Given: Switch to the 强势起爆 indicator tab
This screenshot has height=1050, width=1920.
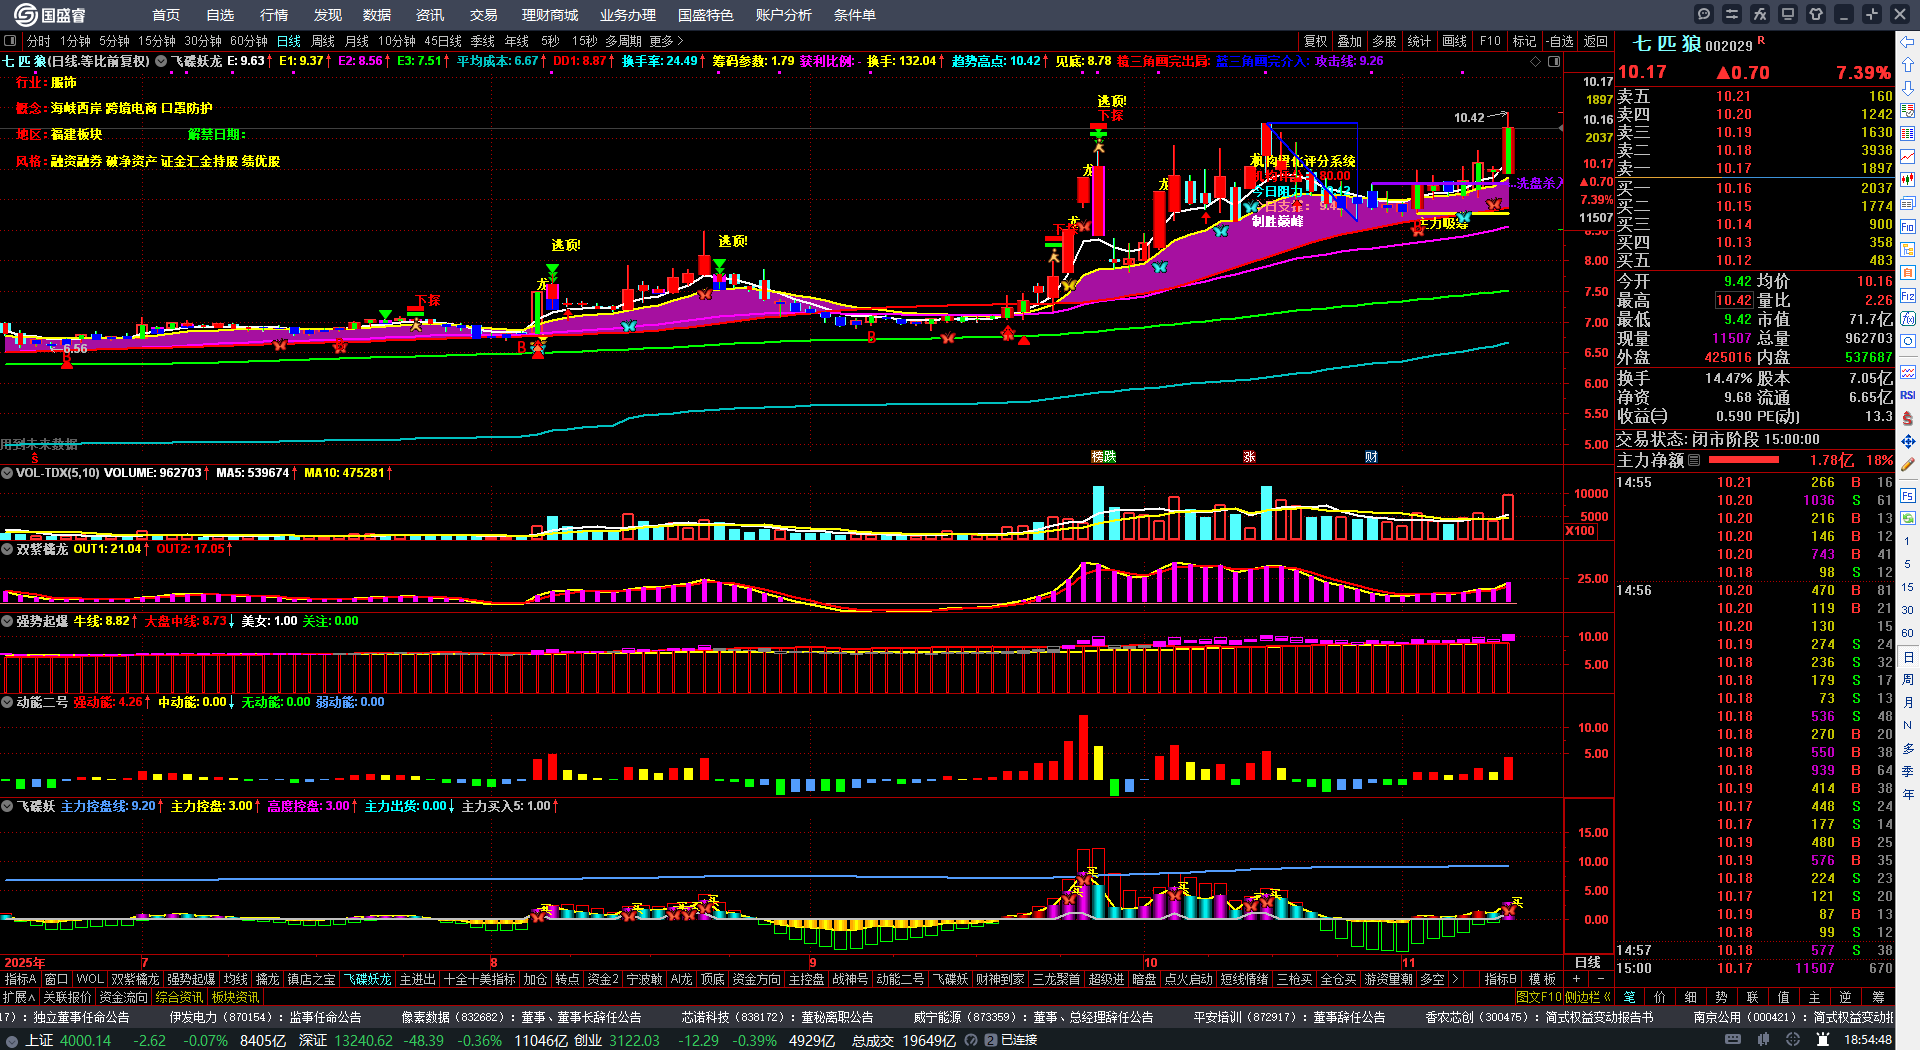Looking at the screenshot, I should point(191,979).
